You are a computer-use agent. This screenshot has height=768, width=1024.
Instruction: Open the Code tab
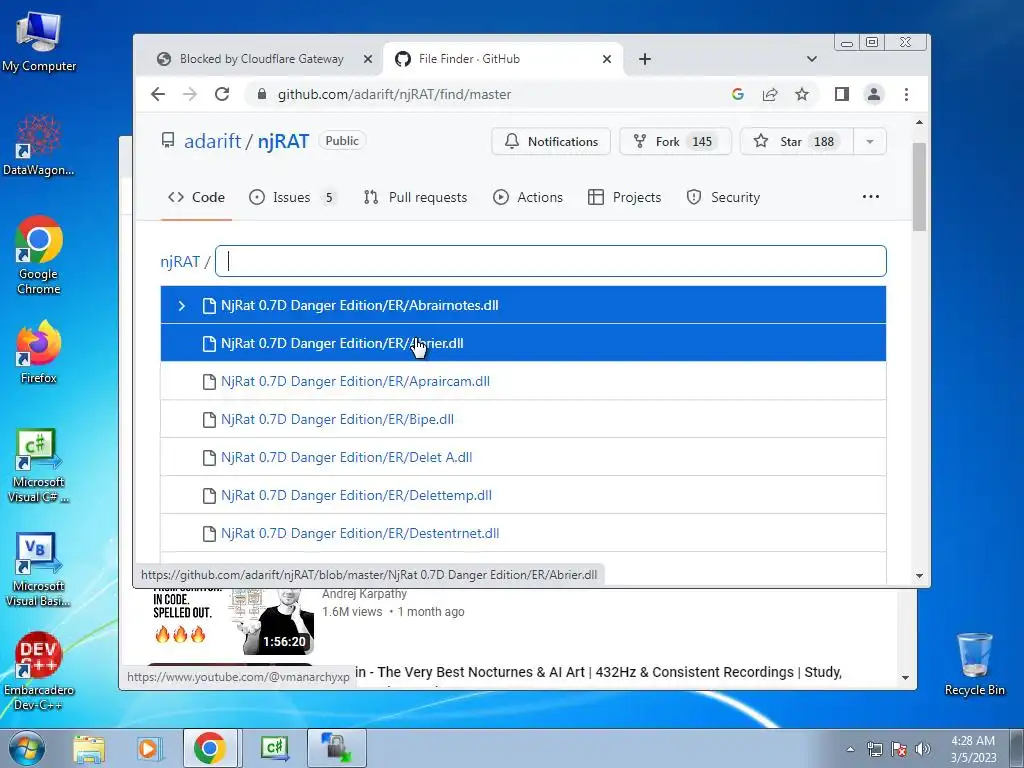click(x=196, y=197)
